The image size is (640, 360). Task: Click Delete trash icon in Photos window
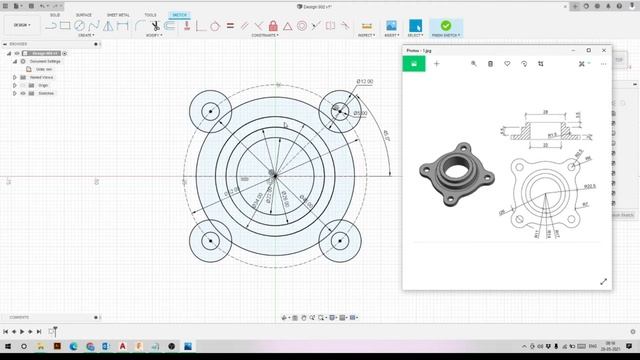coord(490,64)
